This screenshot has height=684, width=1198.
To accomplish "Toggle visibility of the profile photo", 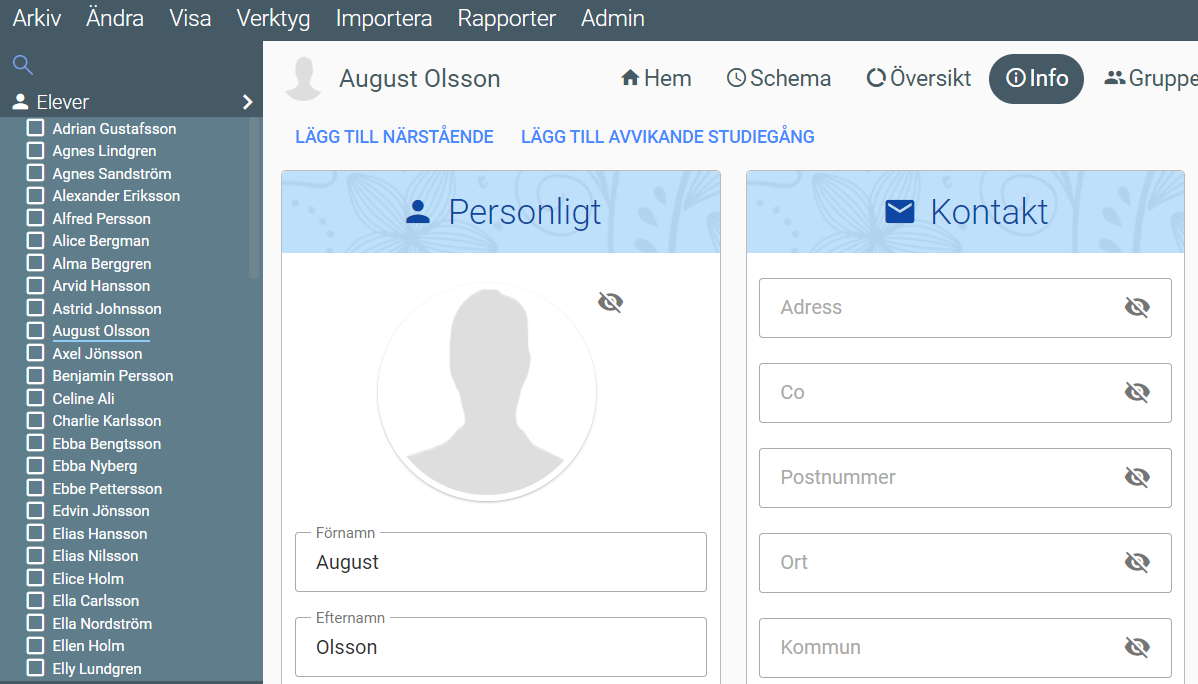I will click(x=610, y=302).
